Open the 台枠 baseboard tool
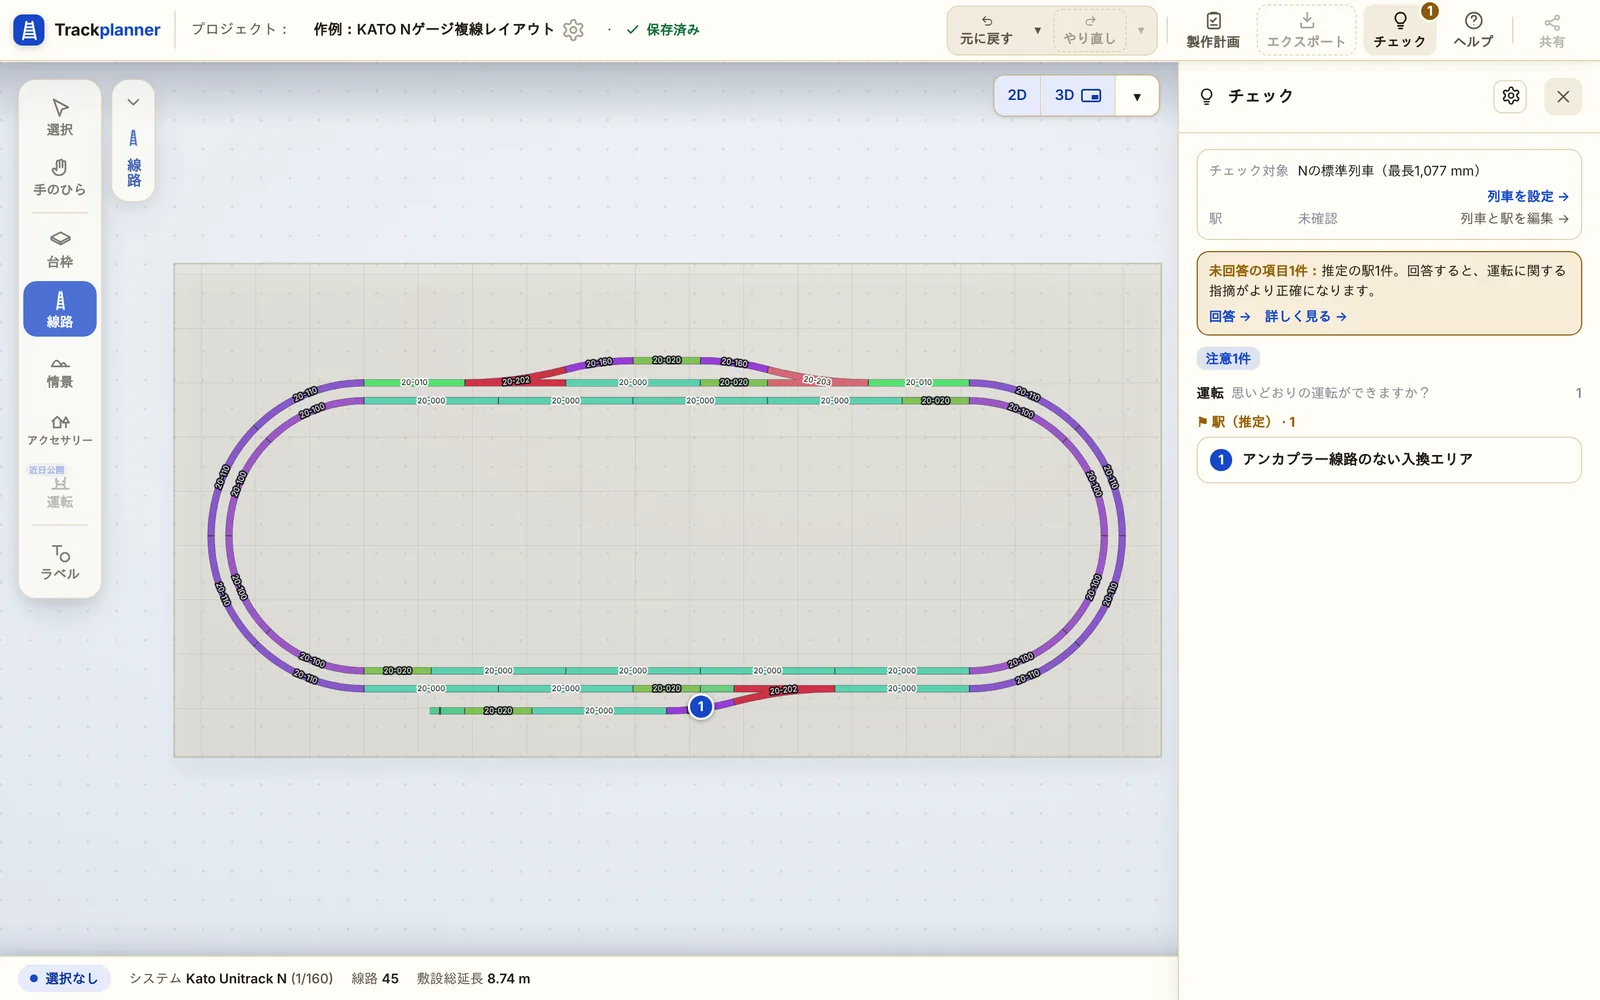This screenshot has height=1000, width=1600. 60,249
